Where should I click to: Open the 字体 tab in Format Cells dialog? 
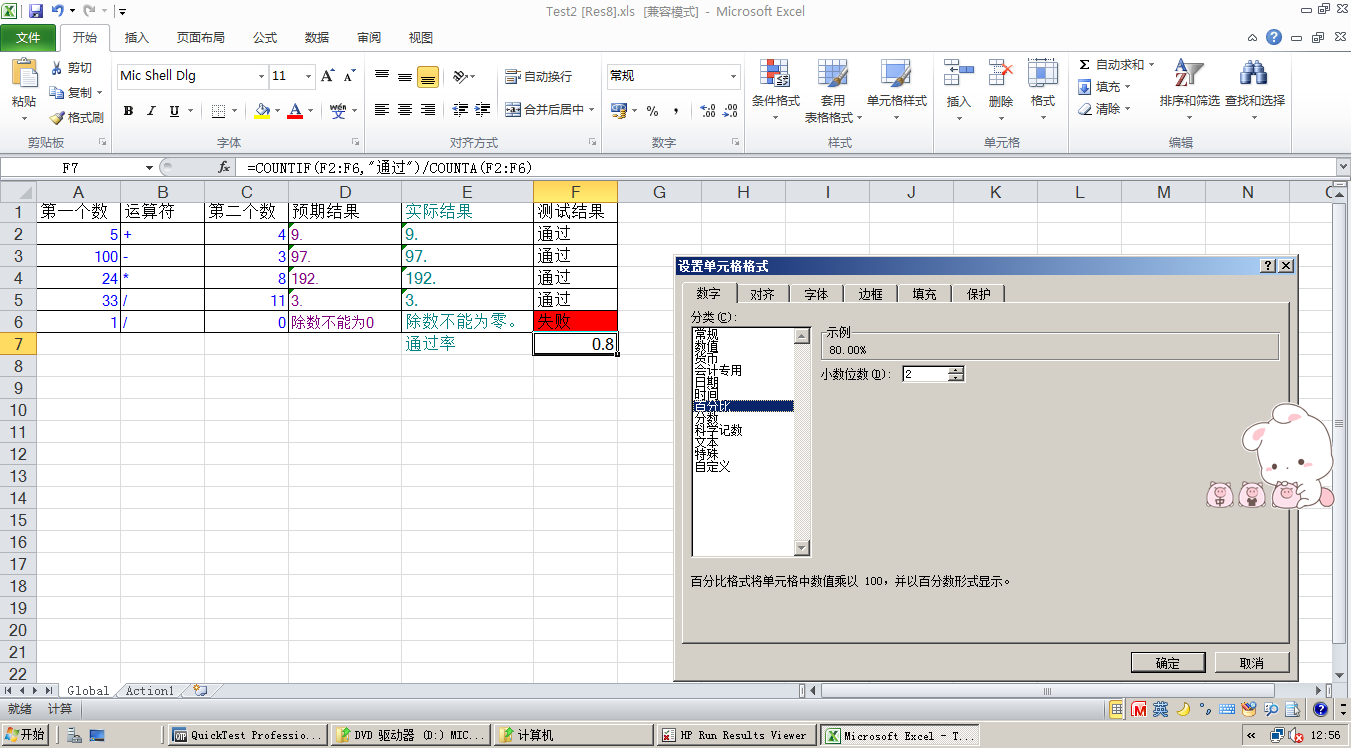[x=816, y=293]
